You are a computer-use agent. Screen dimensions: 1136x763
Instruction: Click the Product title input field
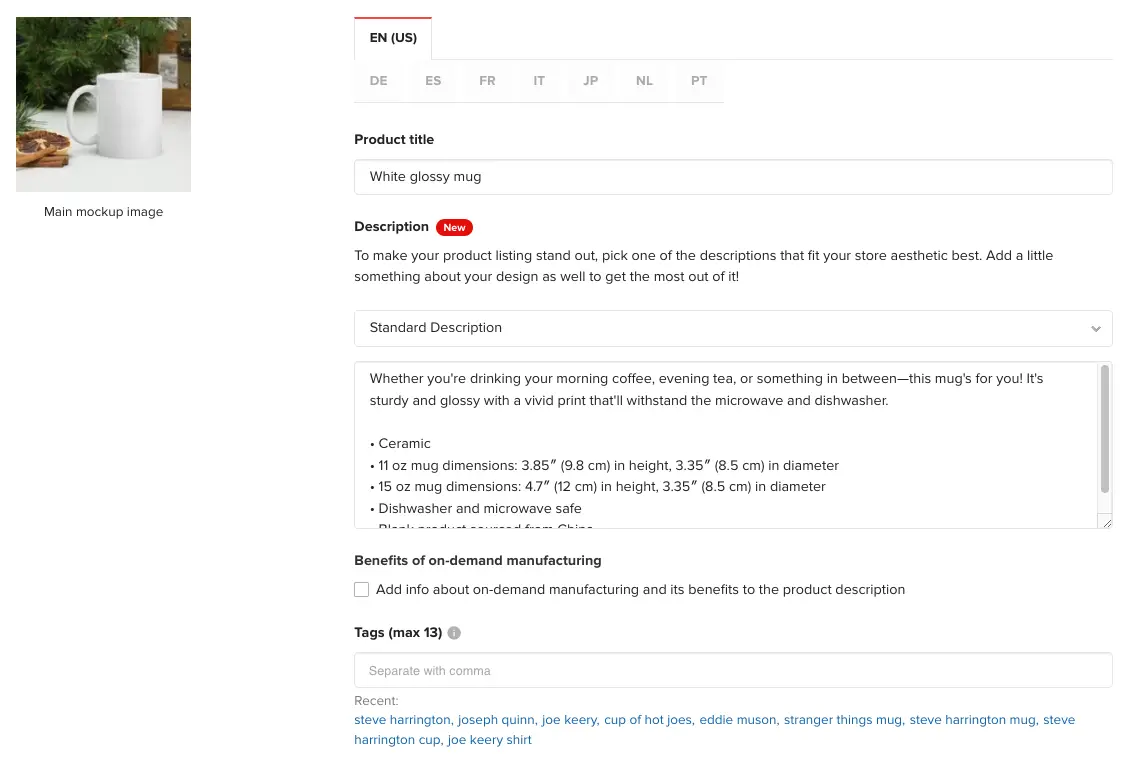(732, 177)
